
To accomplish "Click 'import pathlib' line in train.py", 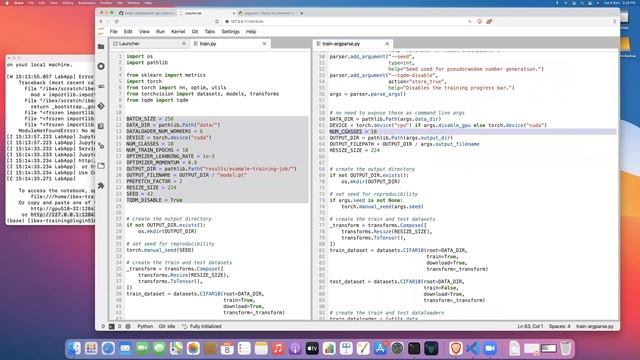I will (147, 62).
